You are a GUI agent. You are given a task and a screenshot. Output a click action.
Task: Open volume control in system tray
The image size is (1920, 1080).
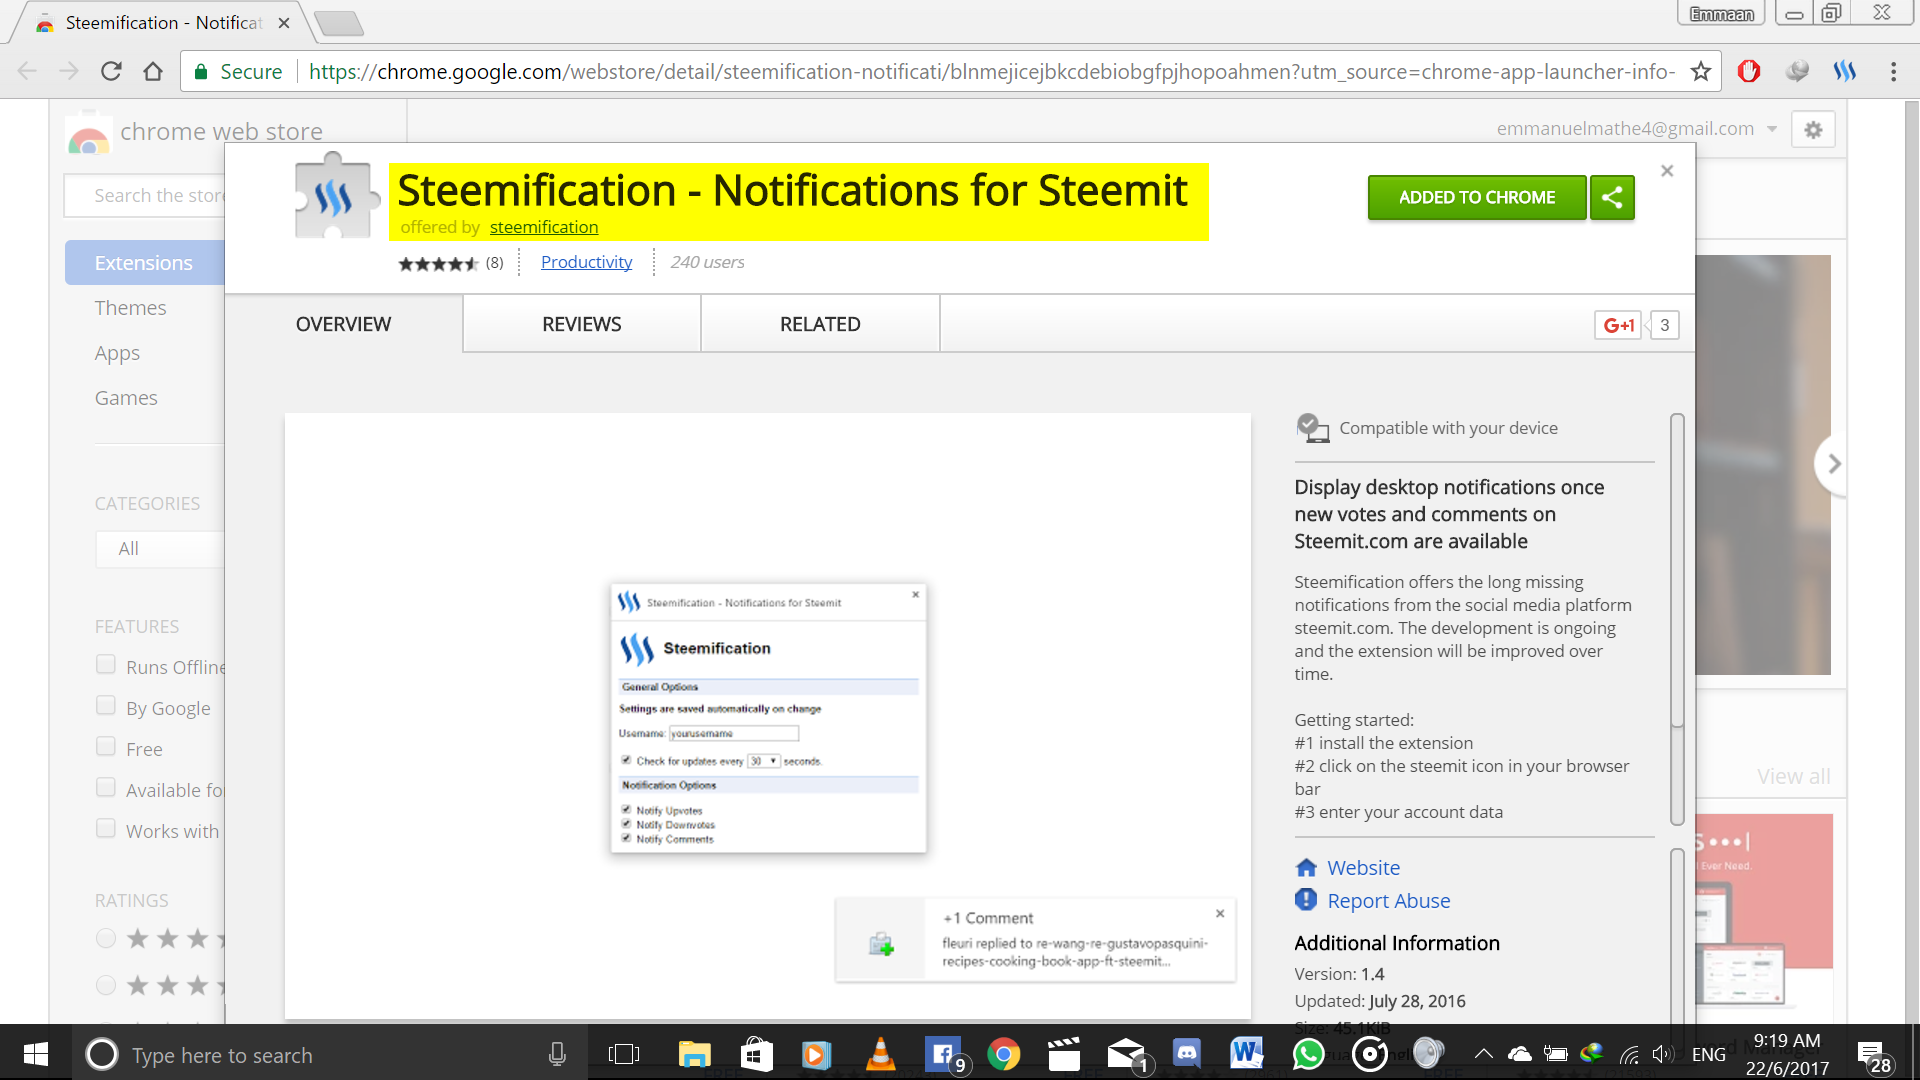point(1662,1054)
